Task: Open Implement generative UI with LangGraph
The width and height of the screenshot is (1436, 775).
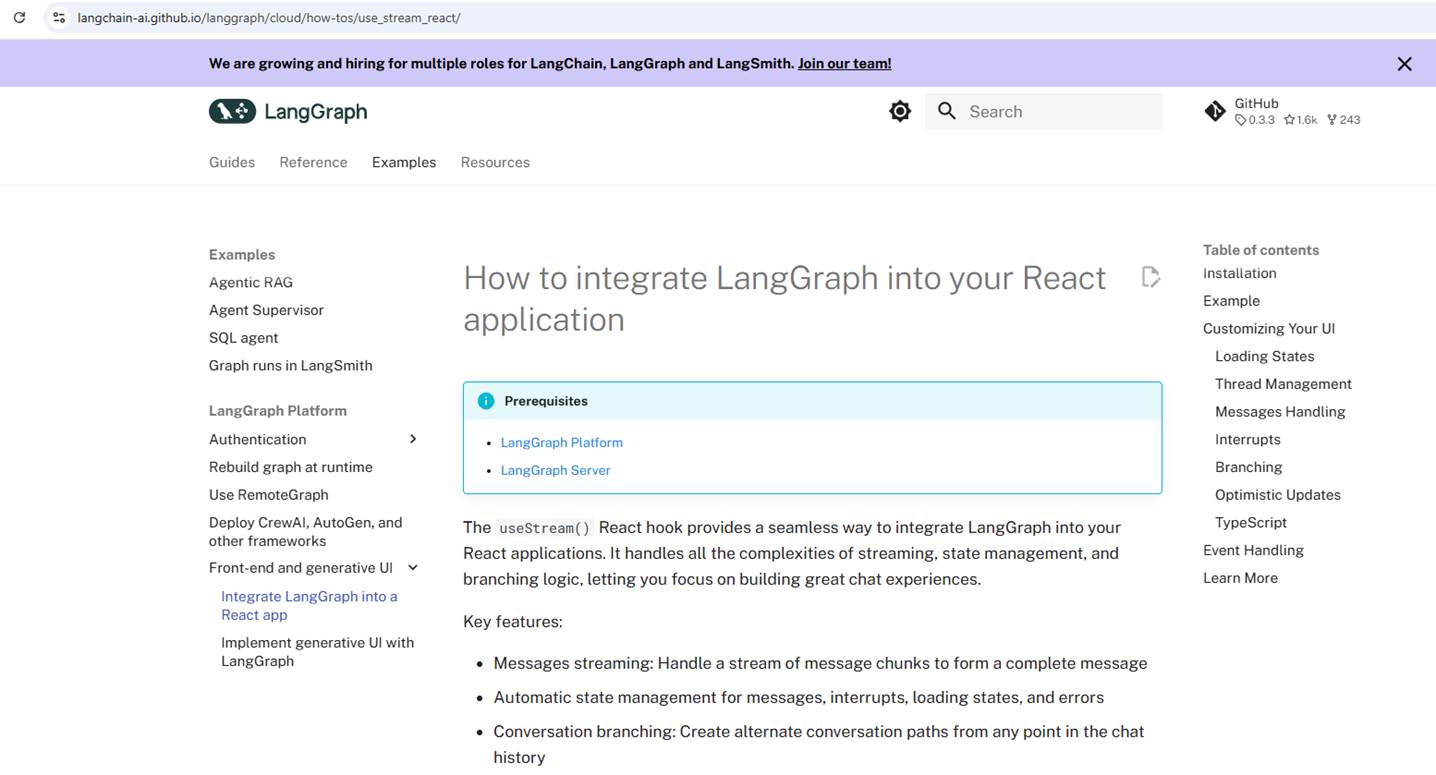Action: point(317,652)
